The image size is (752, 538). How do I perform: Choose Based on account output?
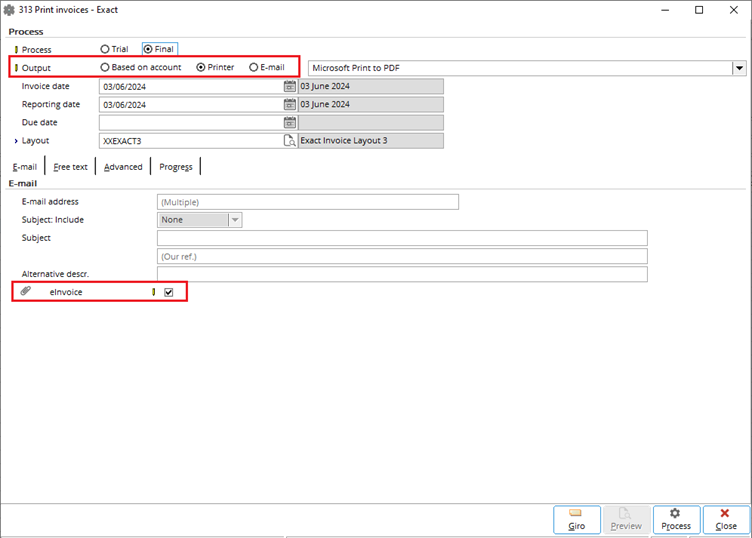click(x=141, y=68)
